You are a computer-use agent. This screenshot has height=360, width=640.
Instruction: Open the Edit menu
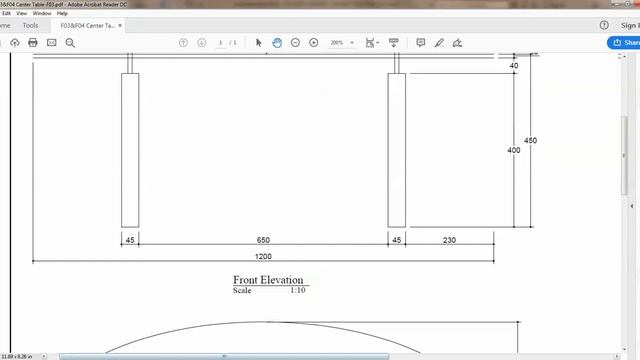7,13
